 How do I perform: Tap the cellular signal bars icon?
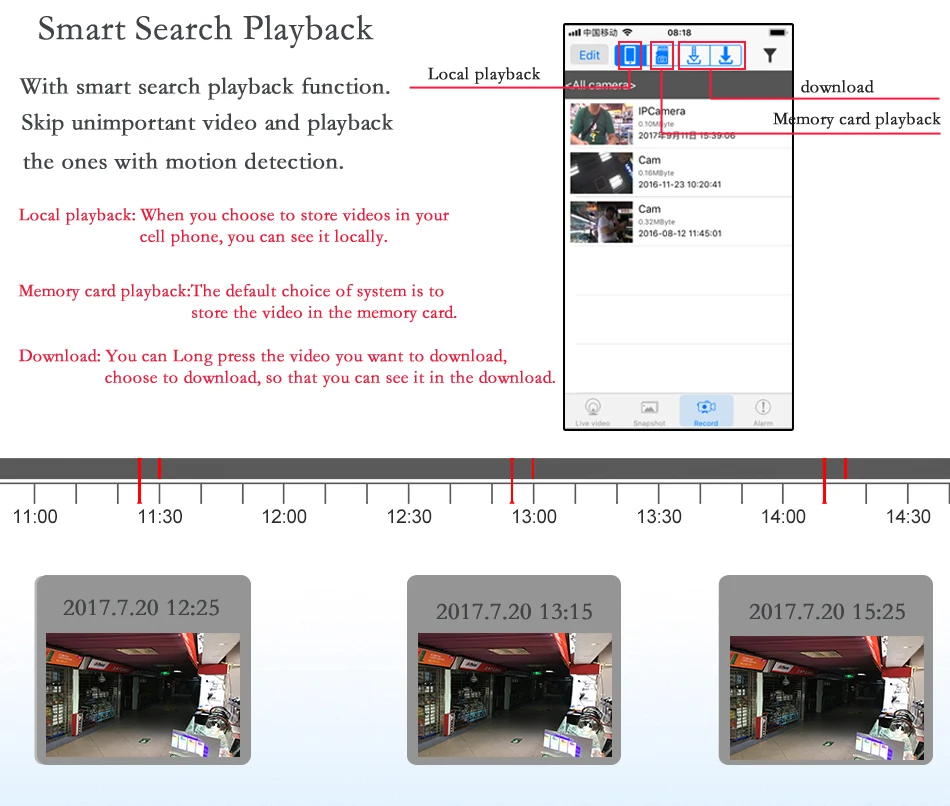[574, 32]
